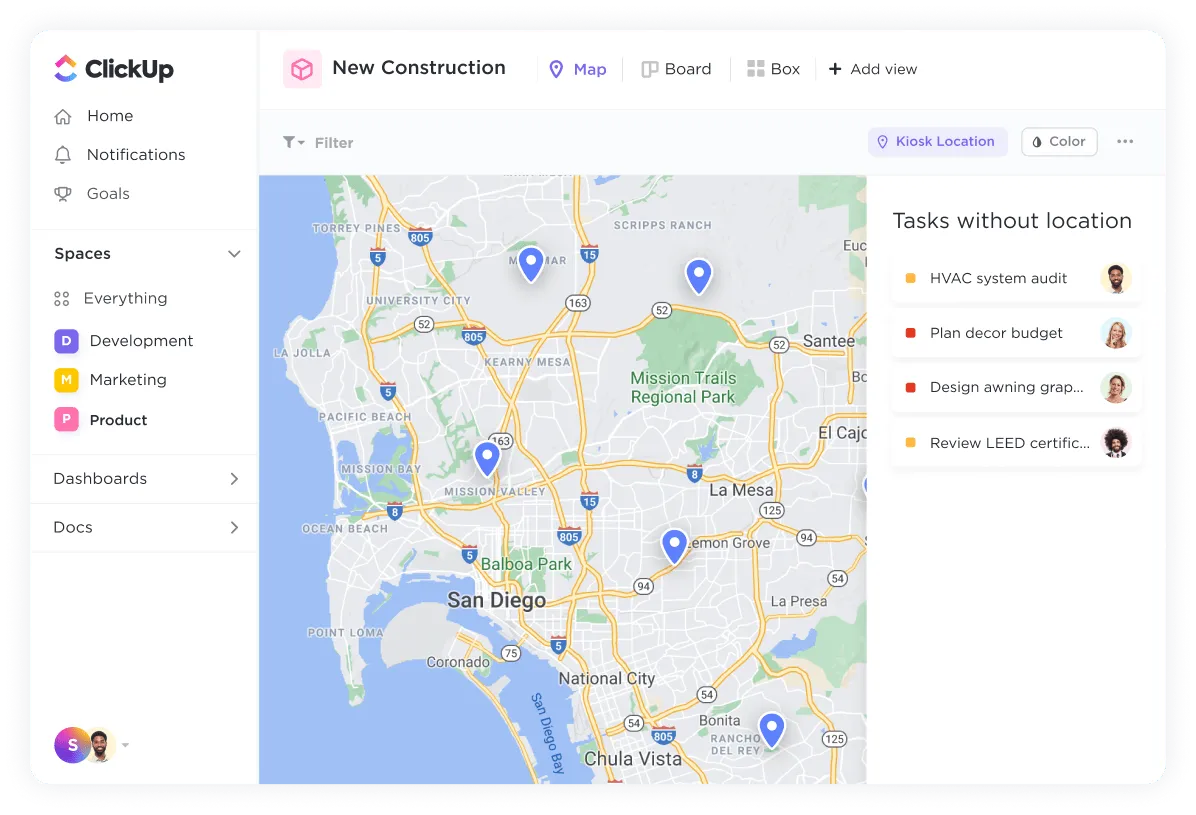Click the Chula Vista map label
1196x815 pixels.
tap(633, 759)
